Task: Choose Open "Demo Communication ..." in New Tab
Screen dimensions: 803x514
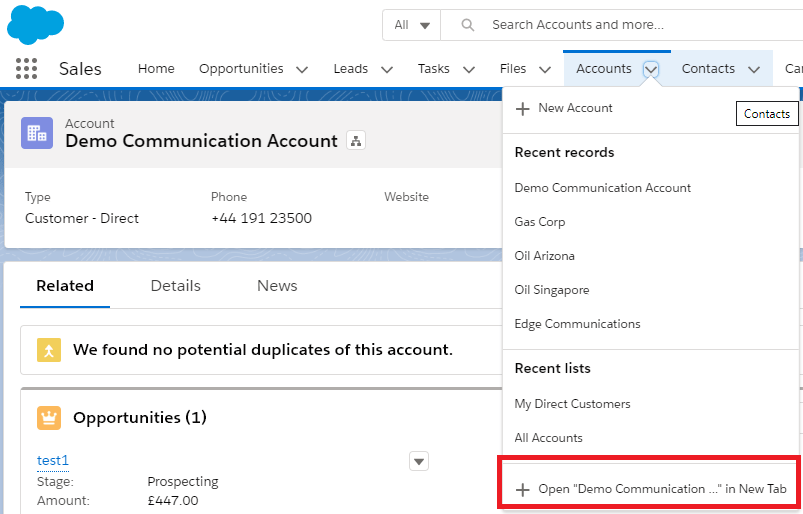Action: (x=650, y=489)
